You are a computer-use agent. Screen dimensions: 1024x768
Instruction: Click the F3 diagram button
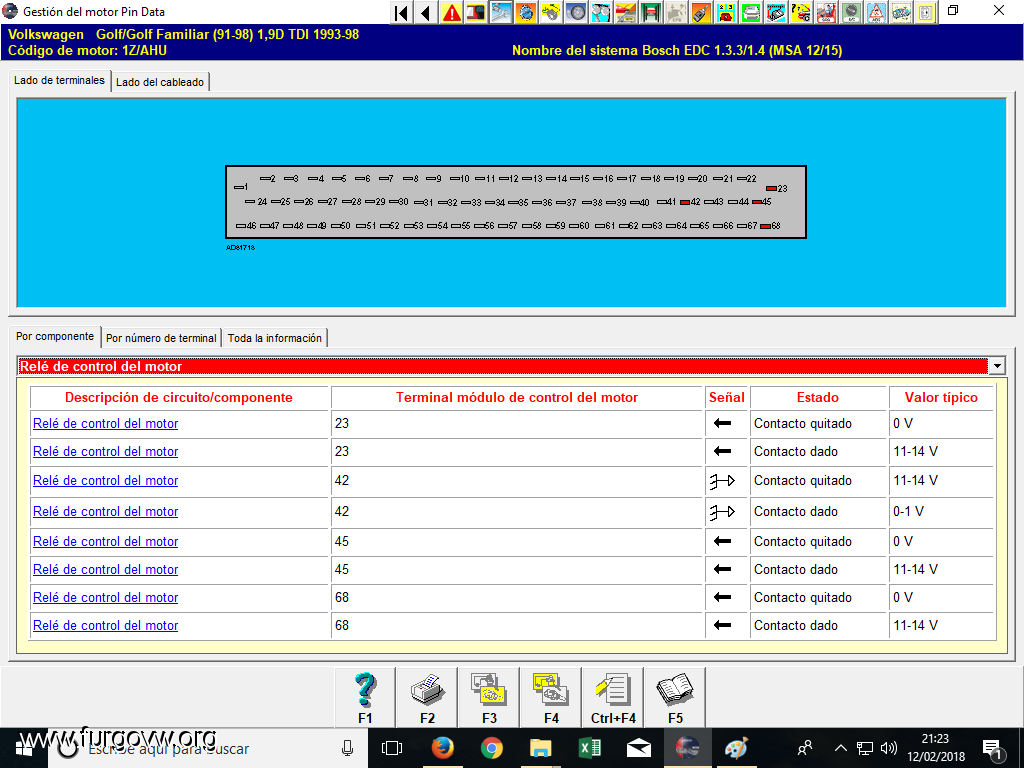click(489, 697)
